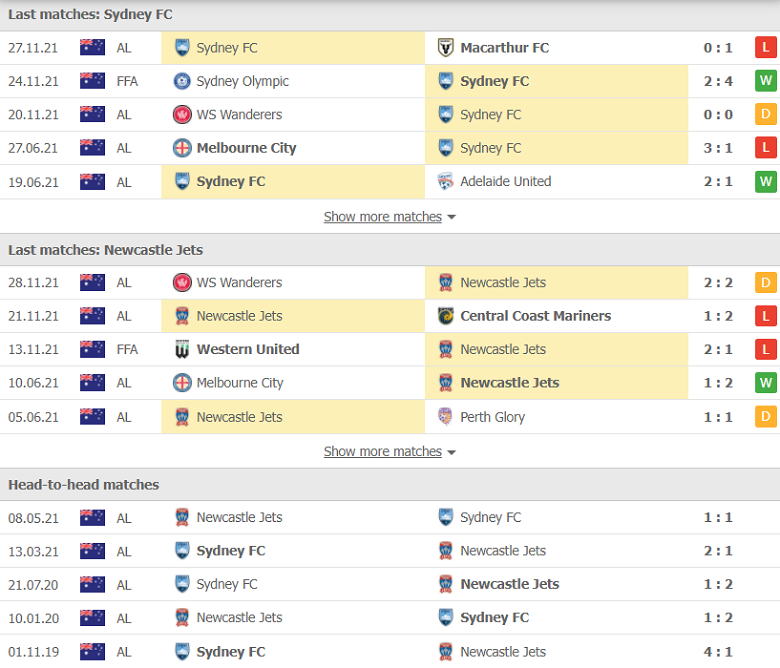Click the orange D badge for Perth Glory match

(766, 416)
